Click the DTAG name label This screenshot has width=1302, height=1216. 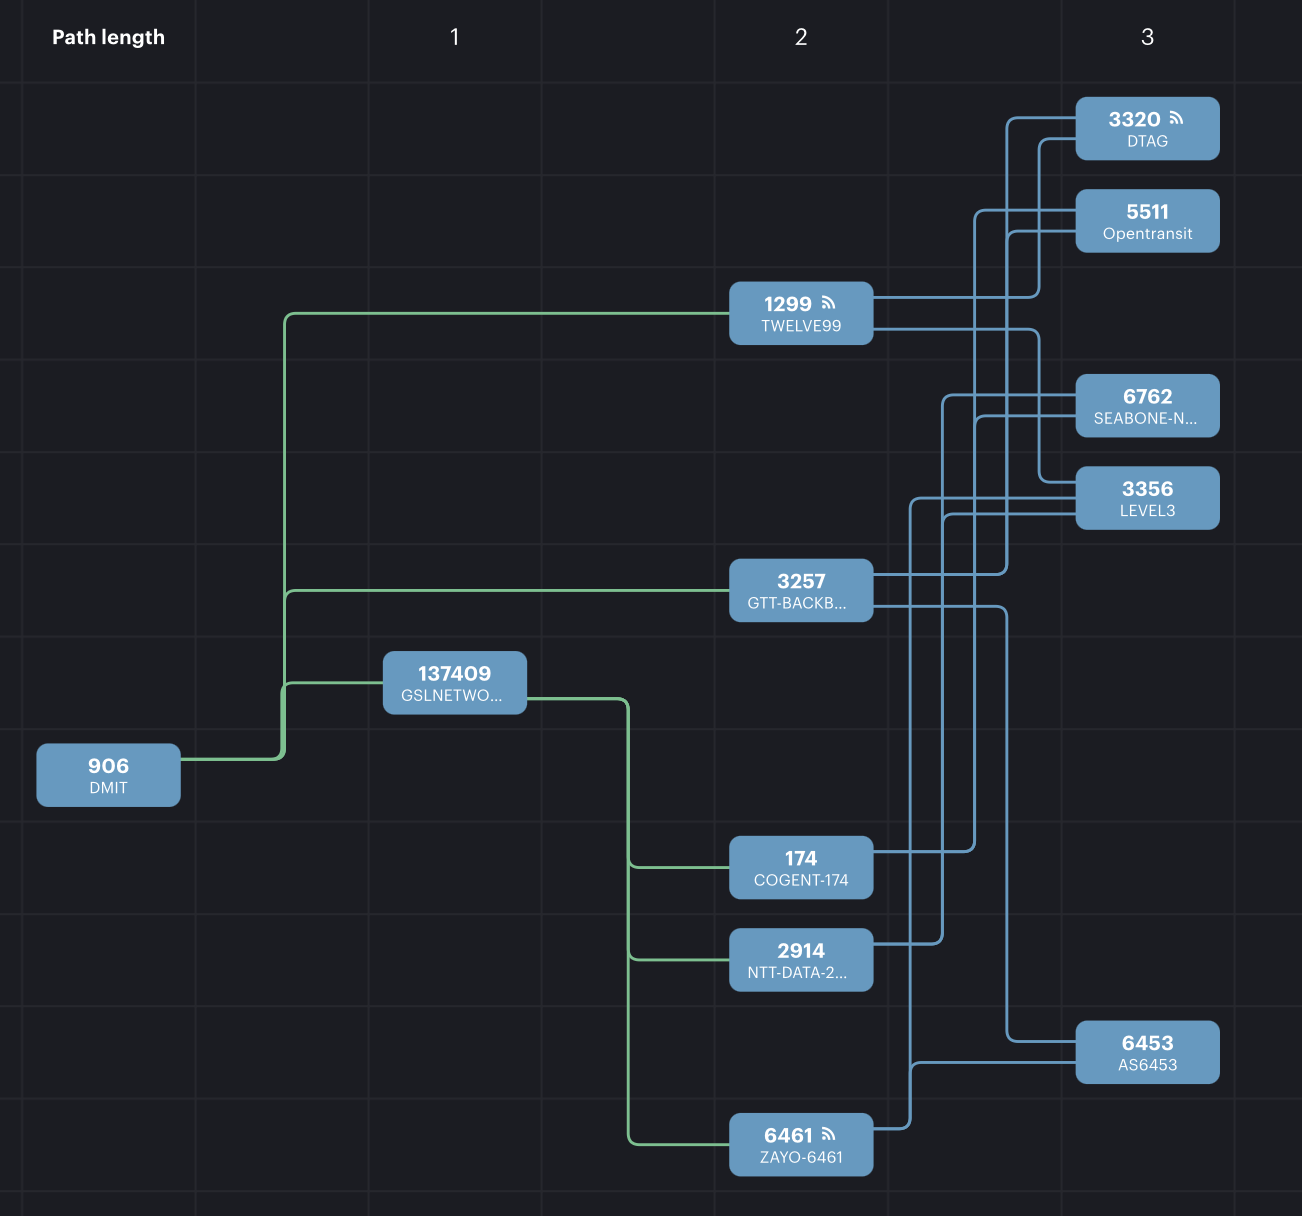[x=1147, y=141]
